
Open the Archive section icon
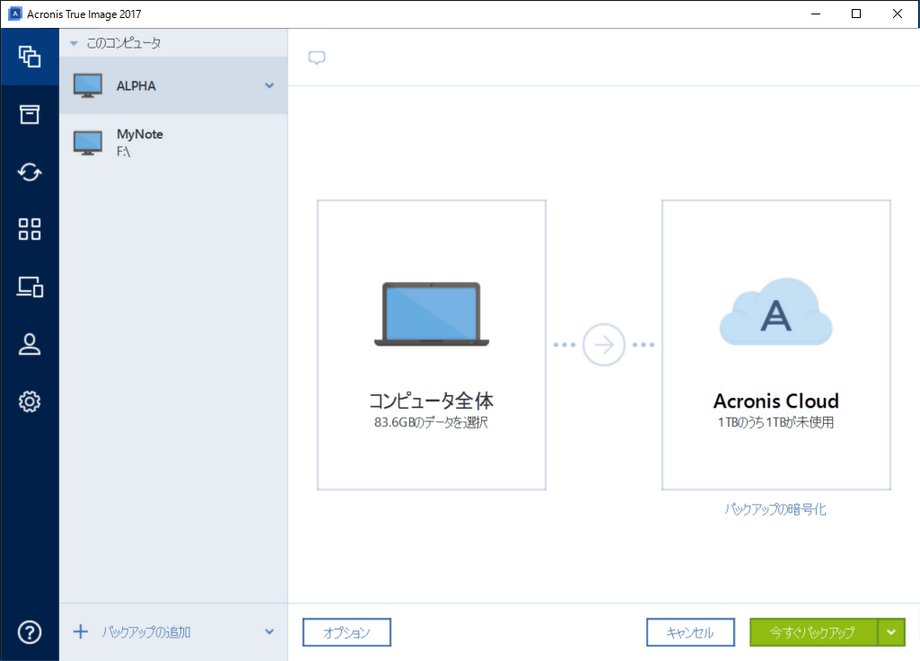[x=29, y=114]
